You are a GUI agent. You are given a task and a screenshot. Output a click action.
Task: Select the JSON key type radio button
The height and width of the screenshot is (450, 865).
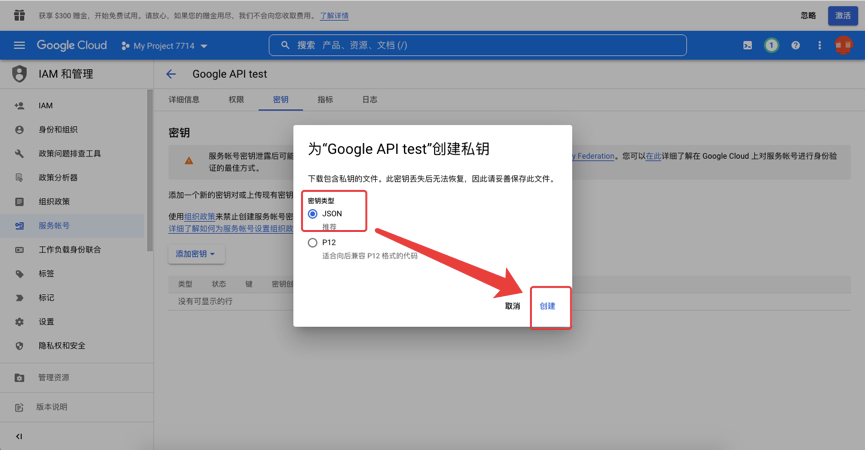[313, 213]
